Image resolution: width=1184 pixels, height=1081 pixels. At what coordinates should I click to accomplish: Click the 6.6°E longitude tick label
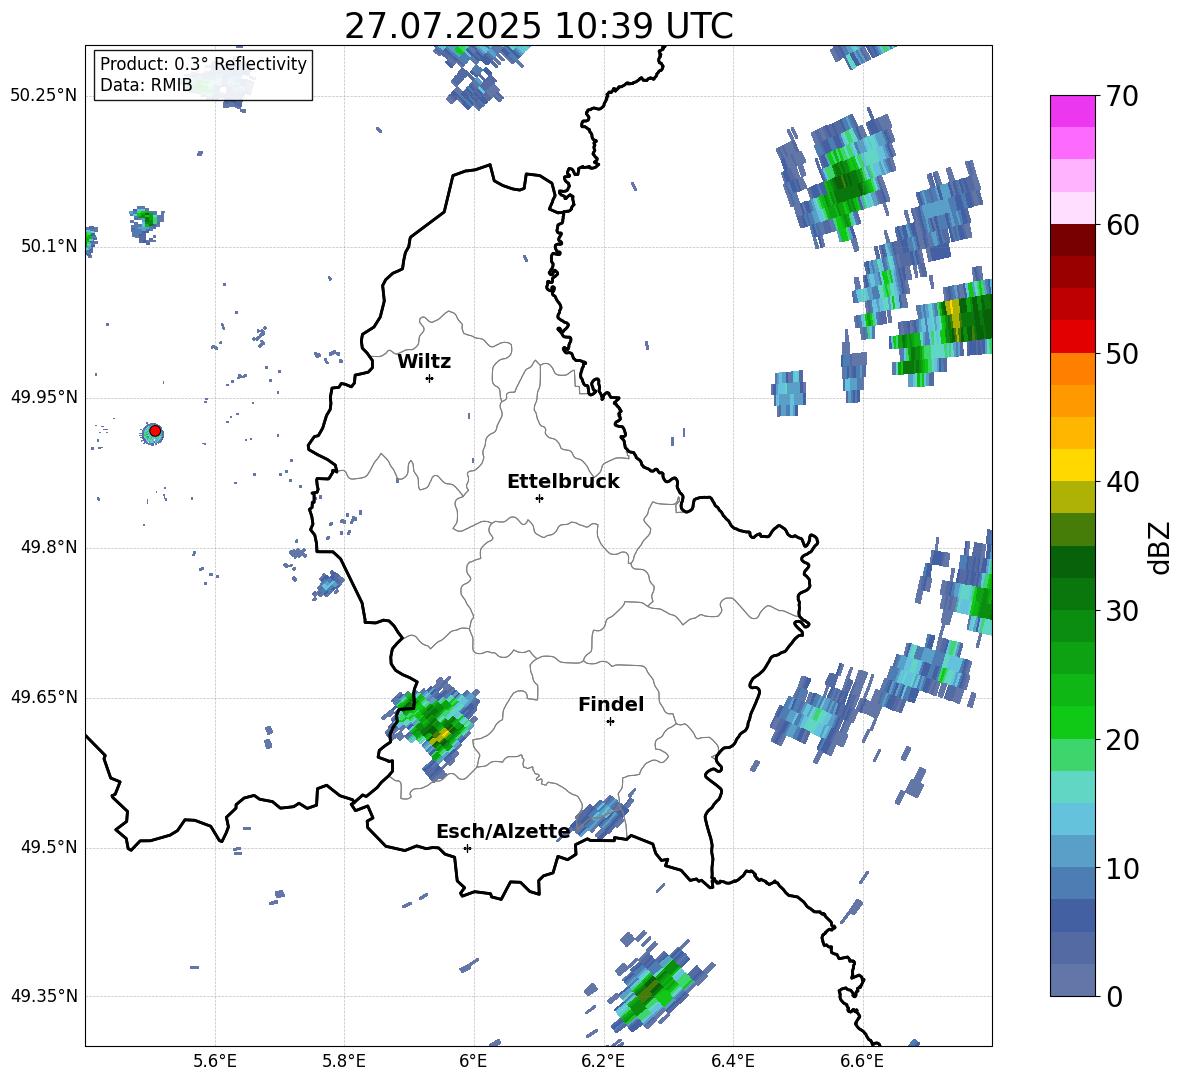(862, 1061)
